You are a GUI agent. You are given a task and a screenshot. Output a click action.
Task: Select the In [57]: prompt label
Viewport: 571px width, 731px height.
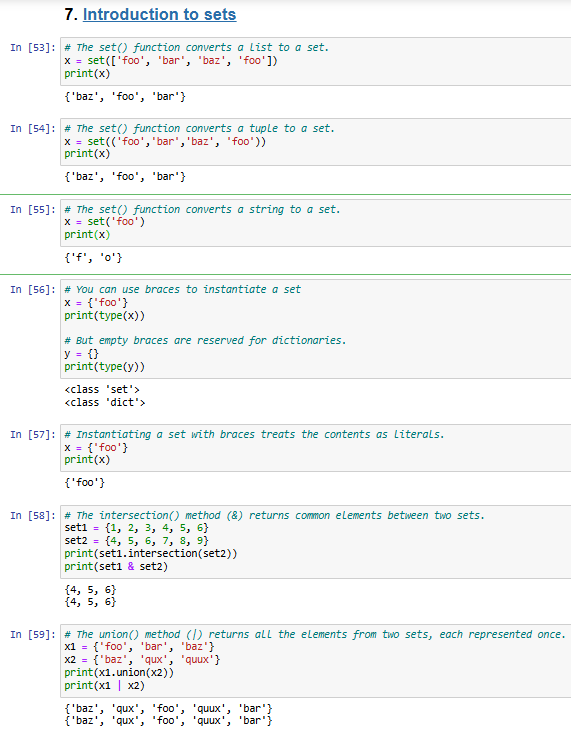pyautogui.click(x=33, y=434)
